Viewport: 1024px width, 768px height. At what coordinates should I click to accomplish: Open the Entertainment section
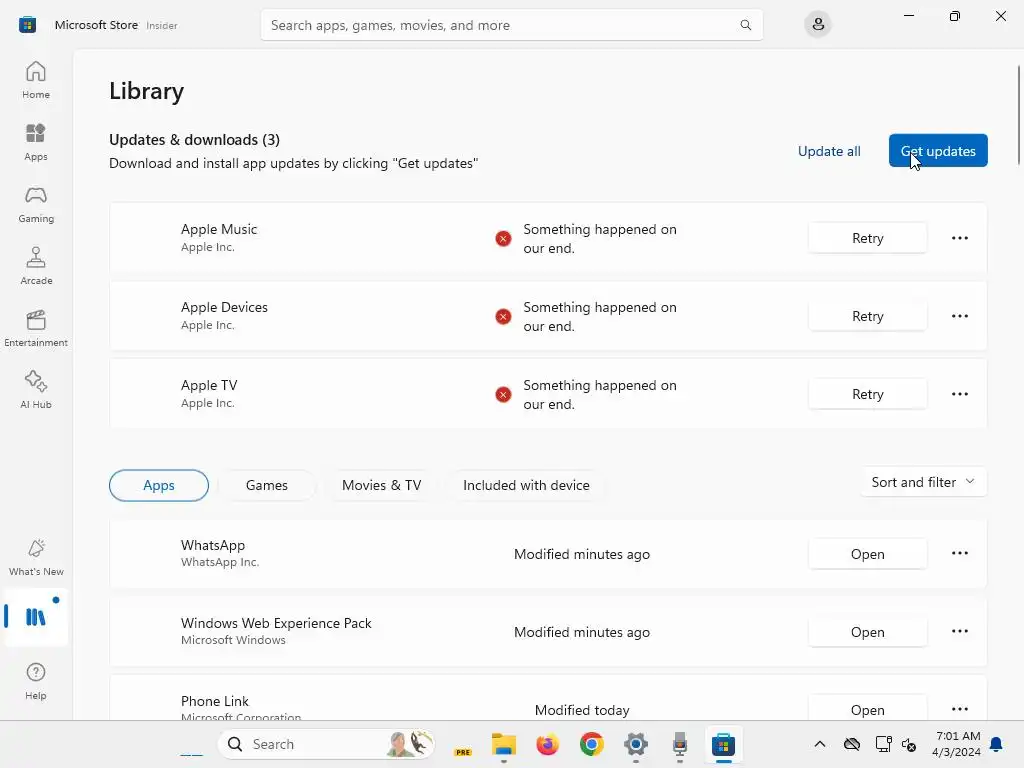(x=36, y=328)
